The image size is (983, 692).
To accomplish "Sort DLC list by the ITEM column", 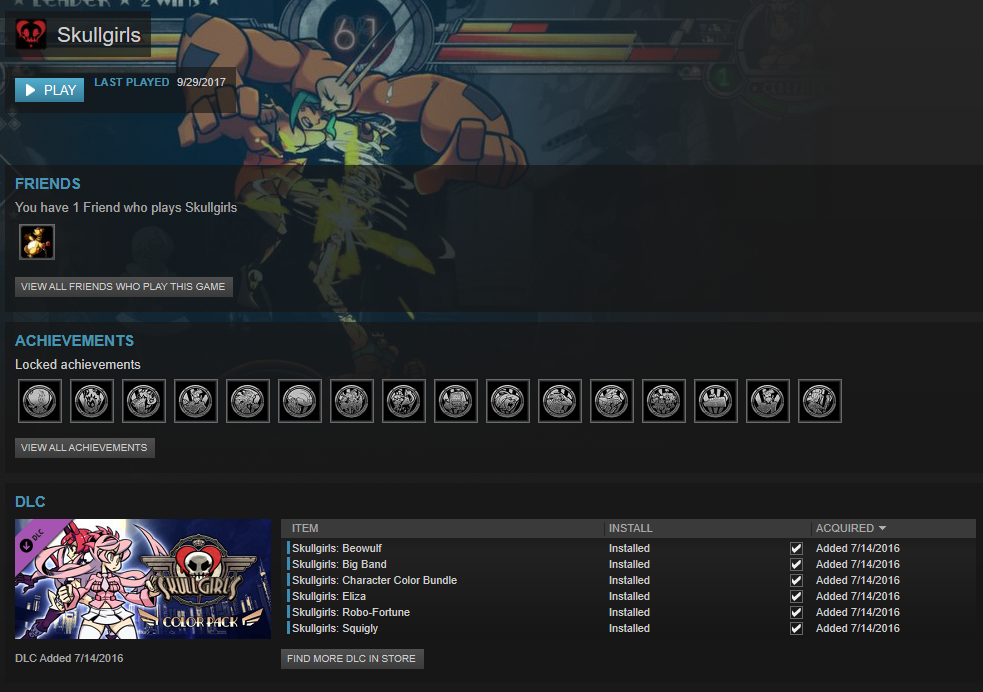I will click(442, 528).
